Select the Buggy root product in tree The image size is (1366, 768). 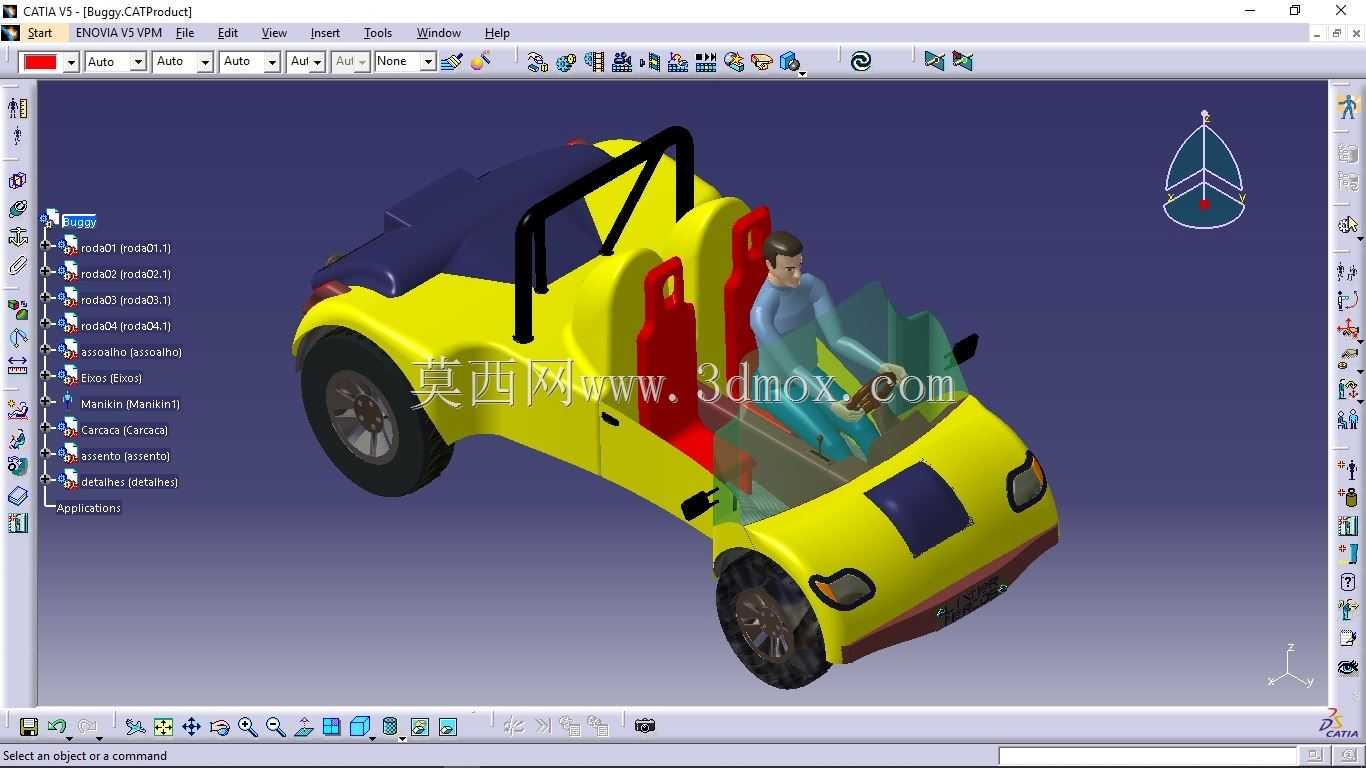pos(79,222)
